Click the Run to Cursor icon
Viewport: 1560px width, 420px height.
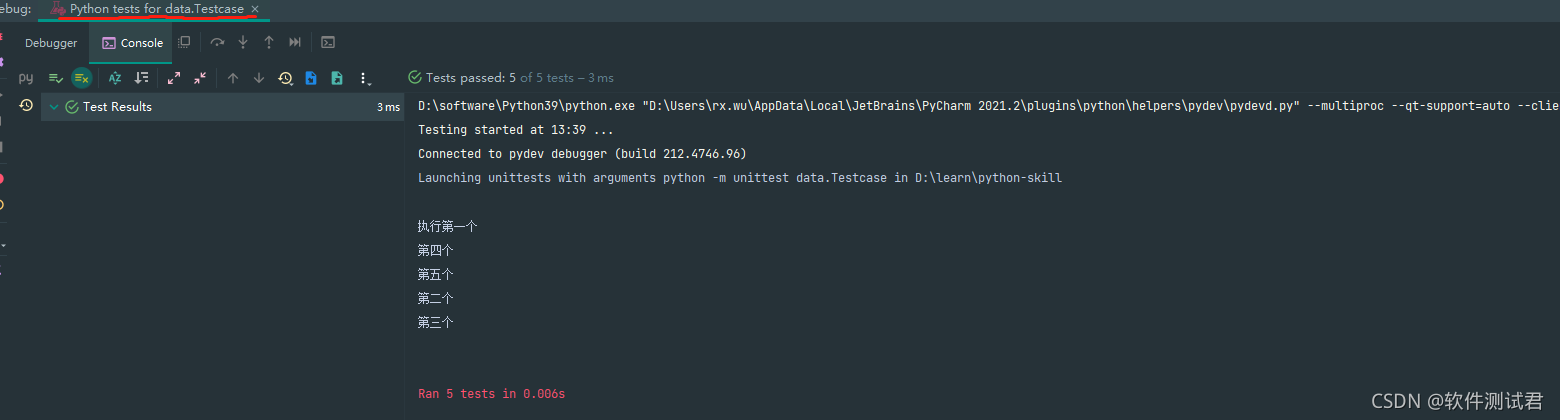click(295, 42)
